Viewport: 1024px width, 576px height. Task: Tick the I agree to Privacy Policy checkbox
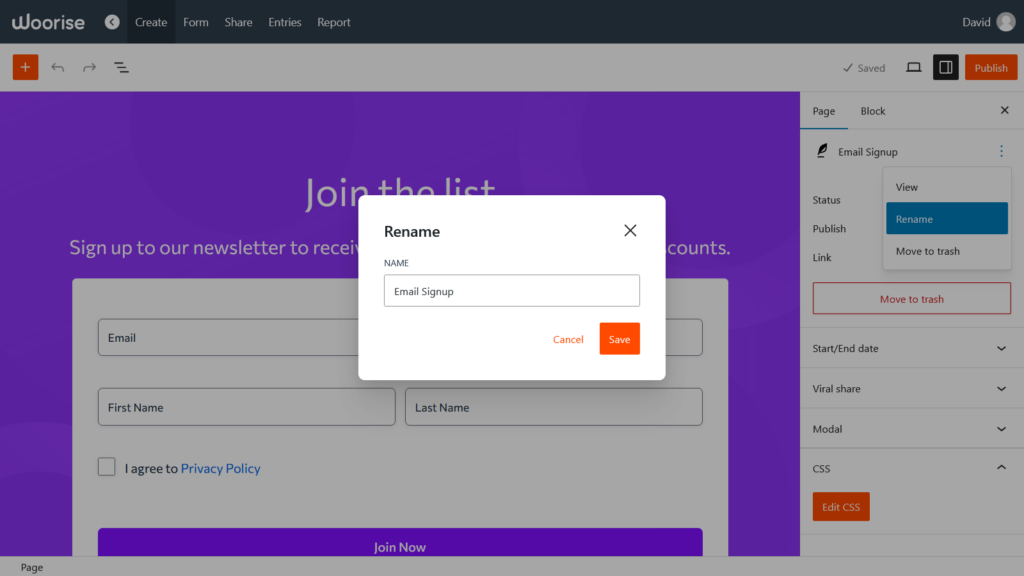106,467
